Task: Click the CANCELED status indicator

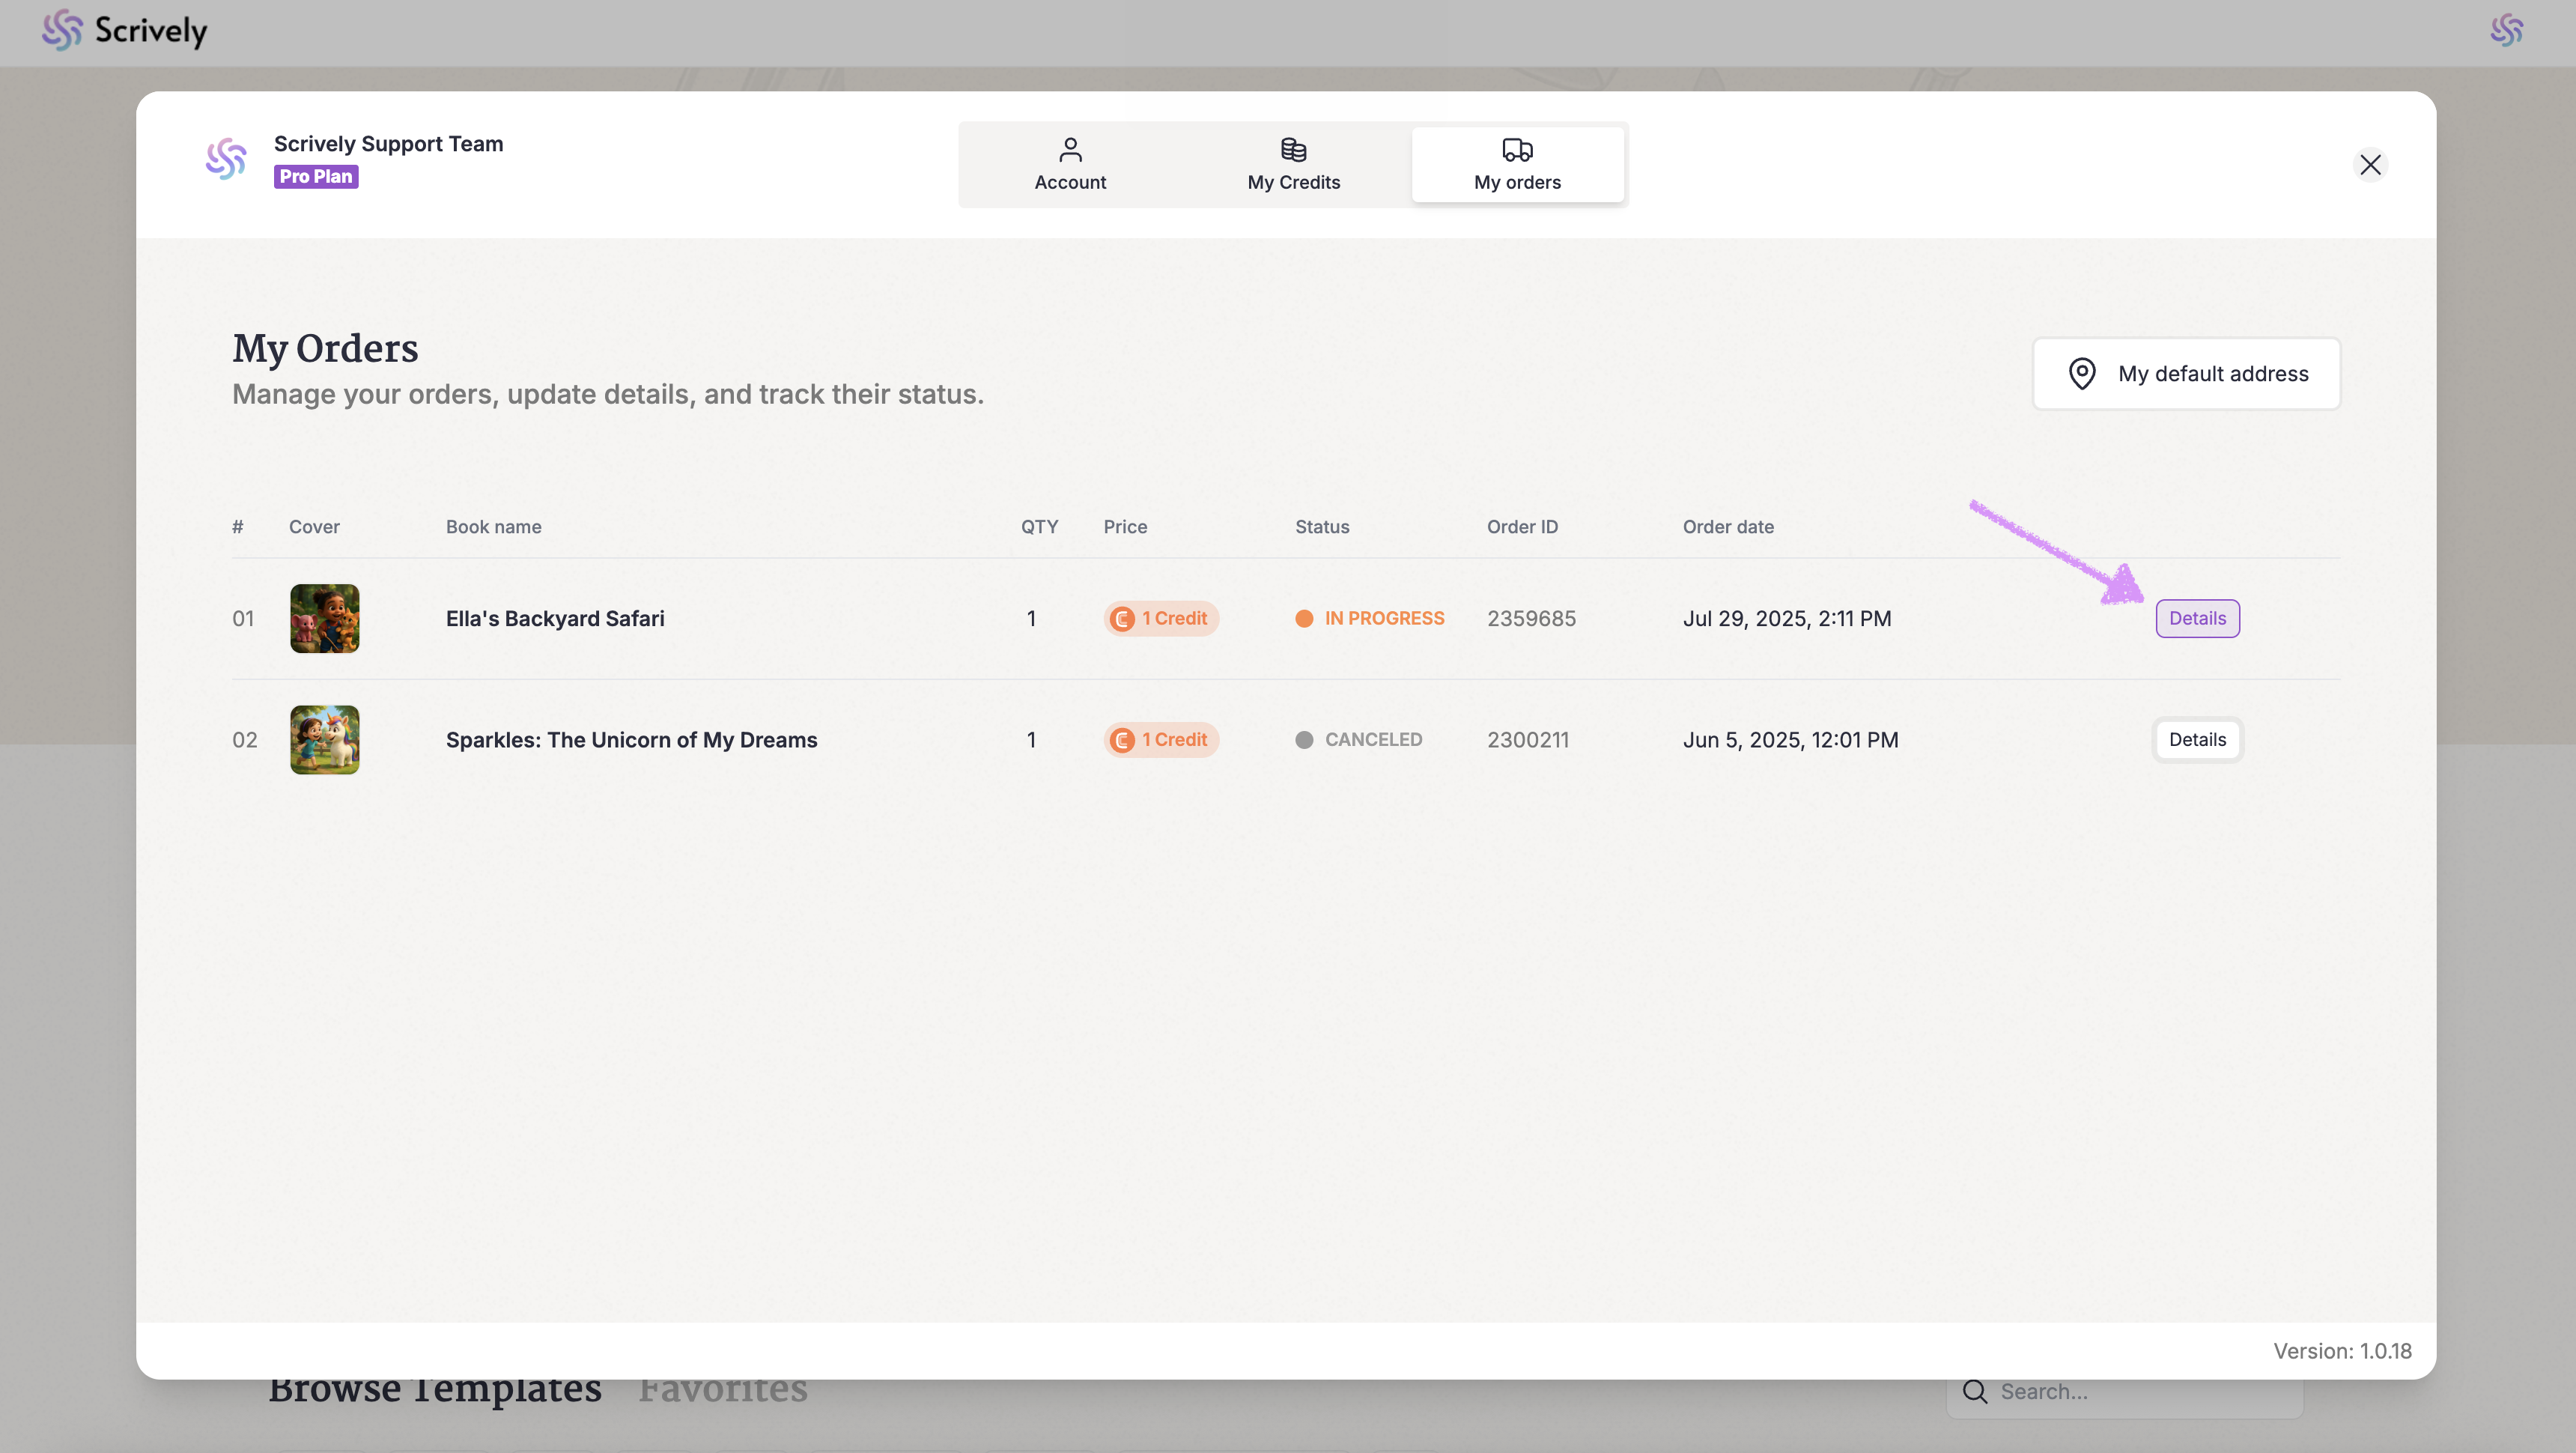Action: click(1358, 739)
